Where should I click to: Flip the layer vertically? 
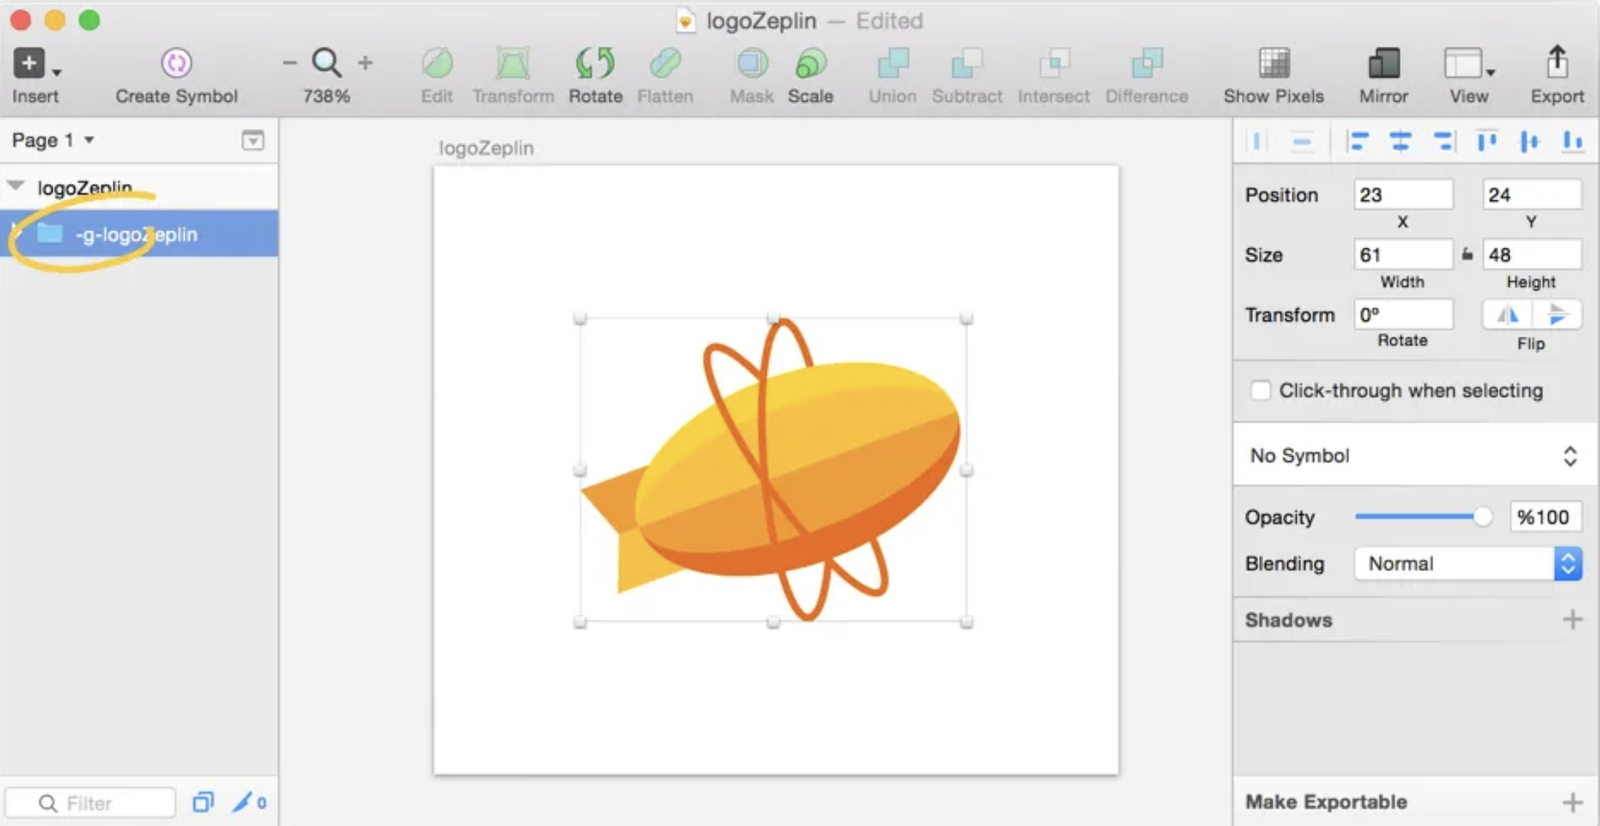click(1557, 315)
